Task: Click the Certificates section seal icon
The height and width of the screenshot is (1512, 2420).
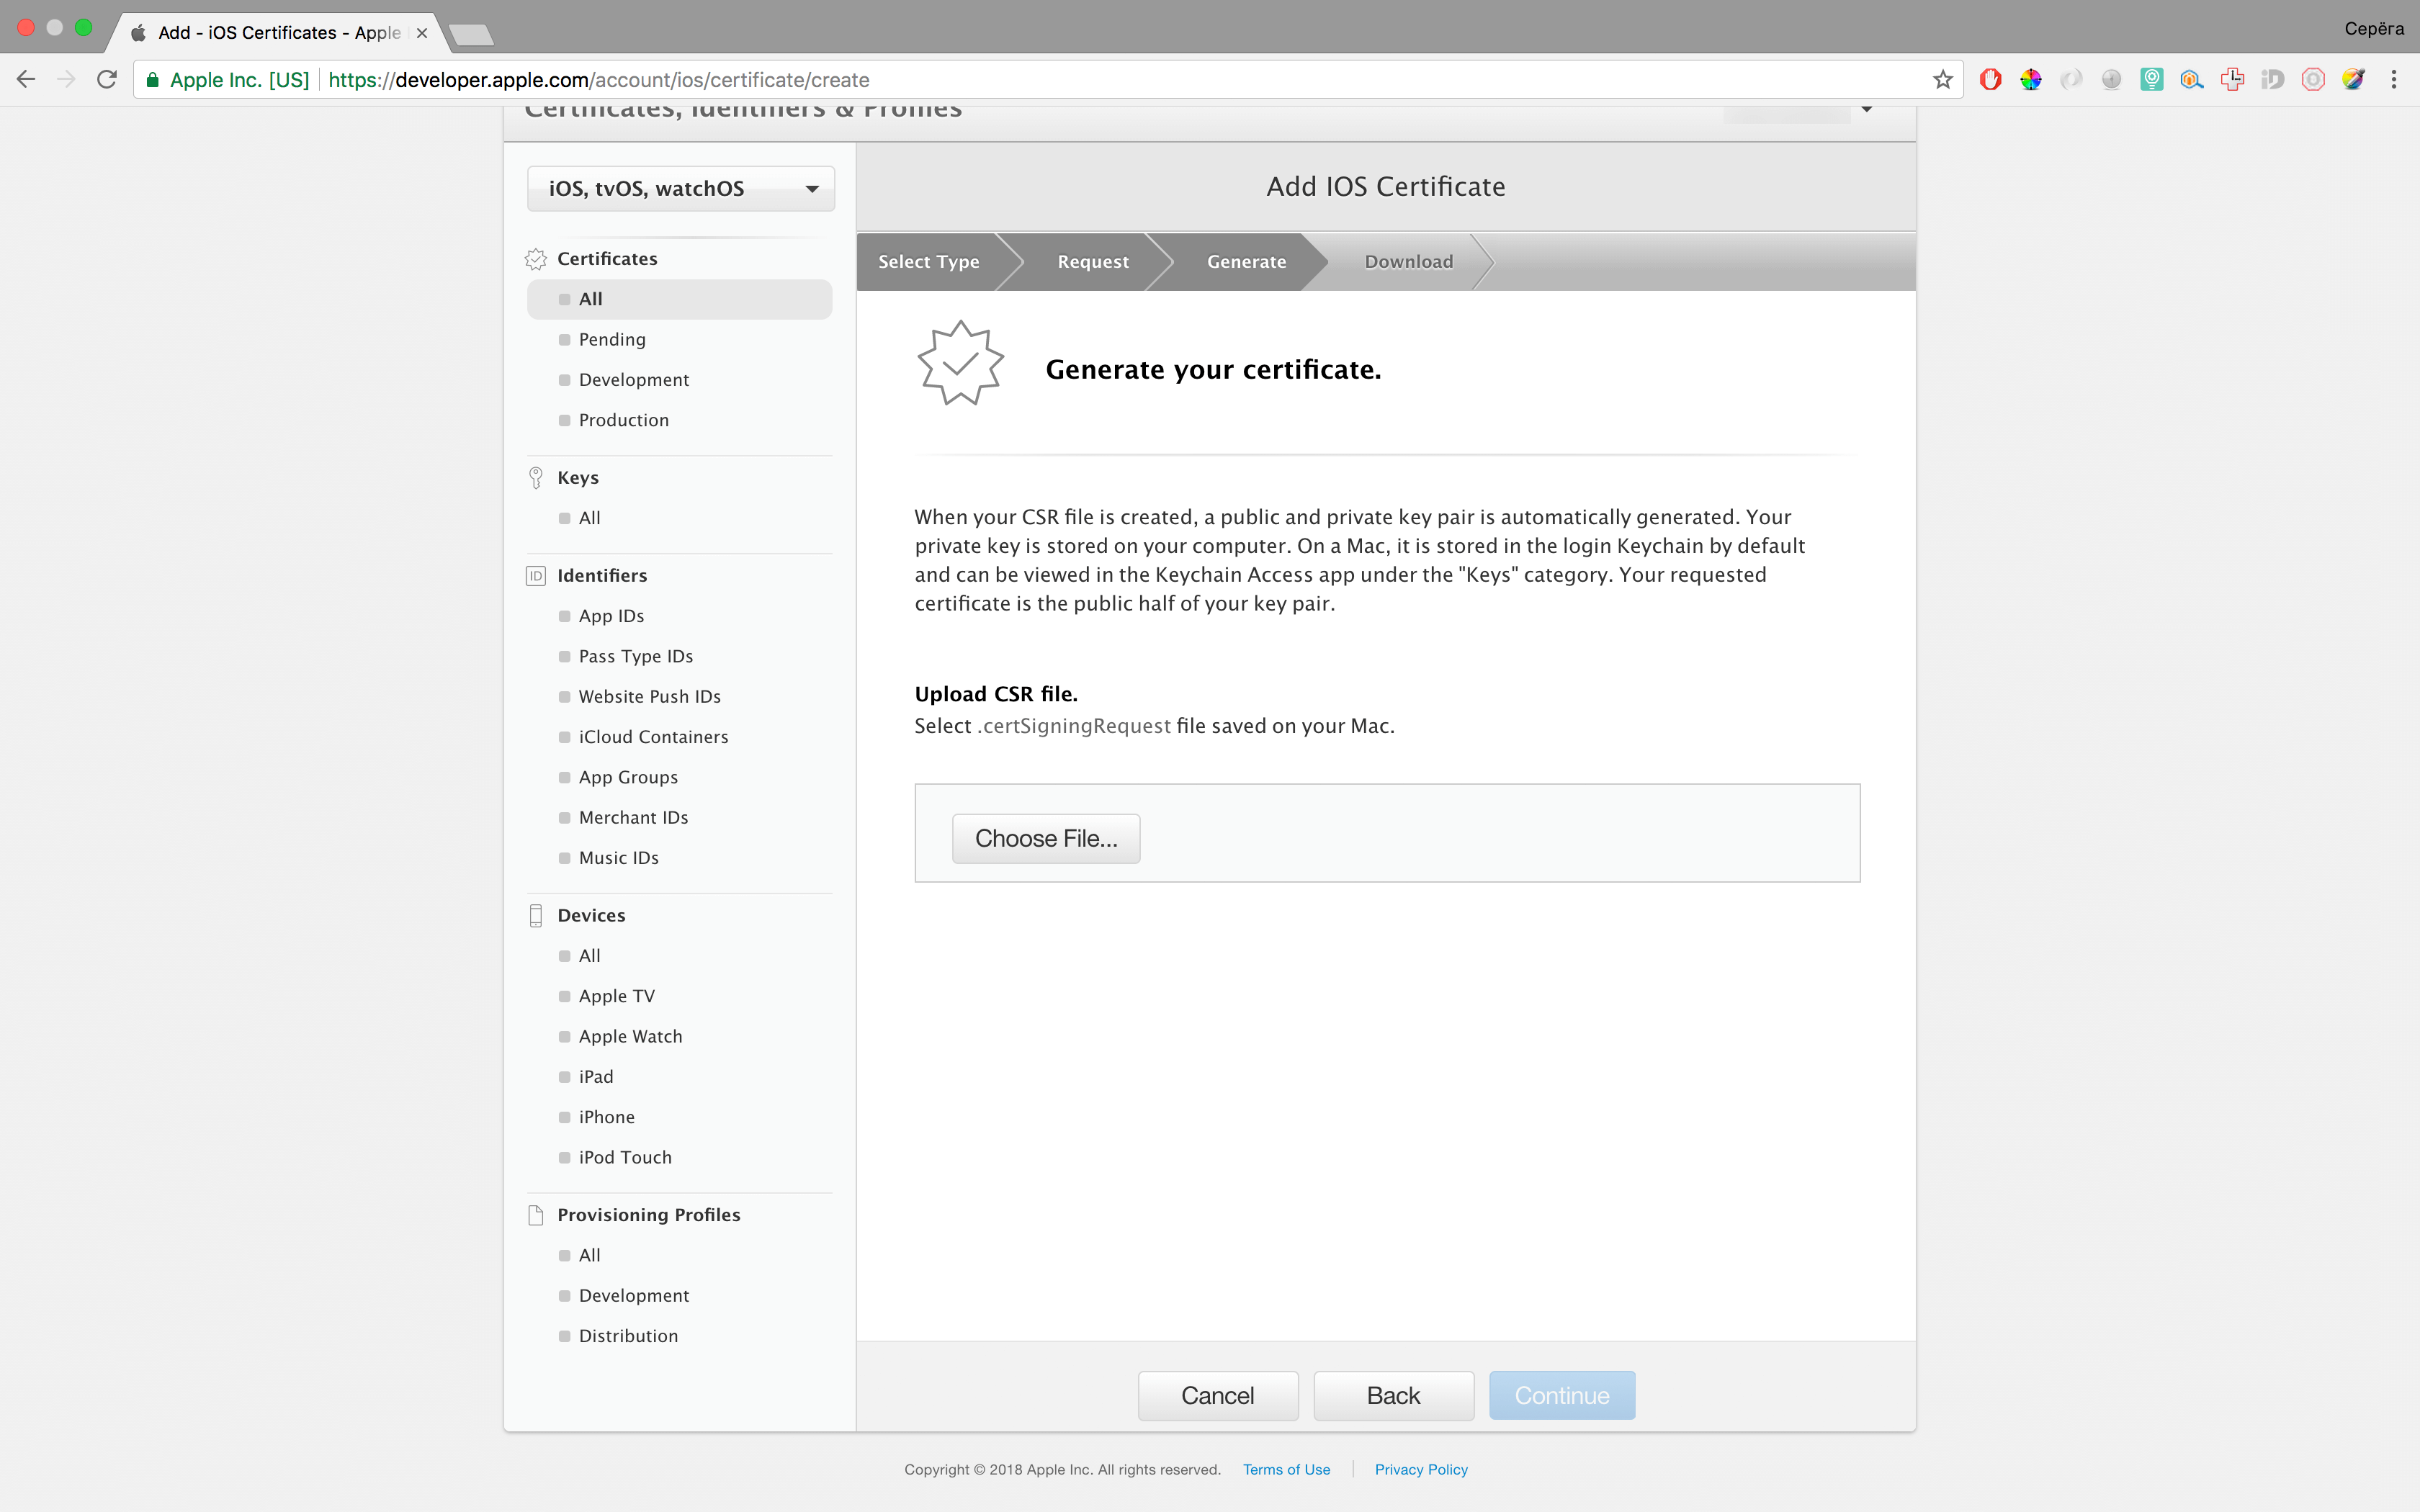Action: (x=536, y=259)
